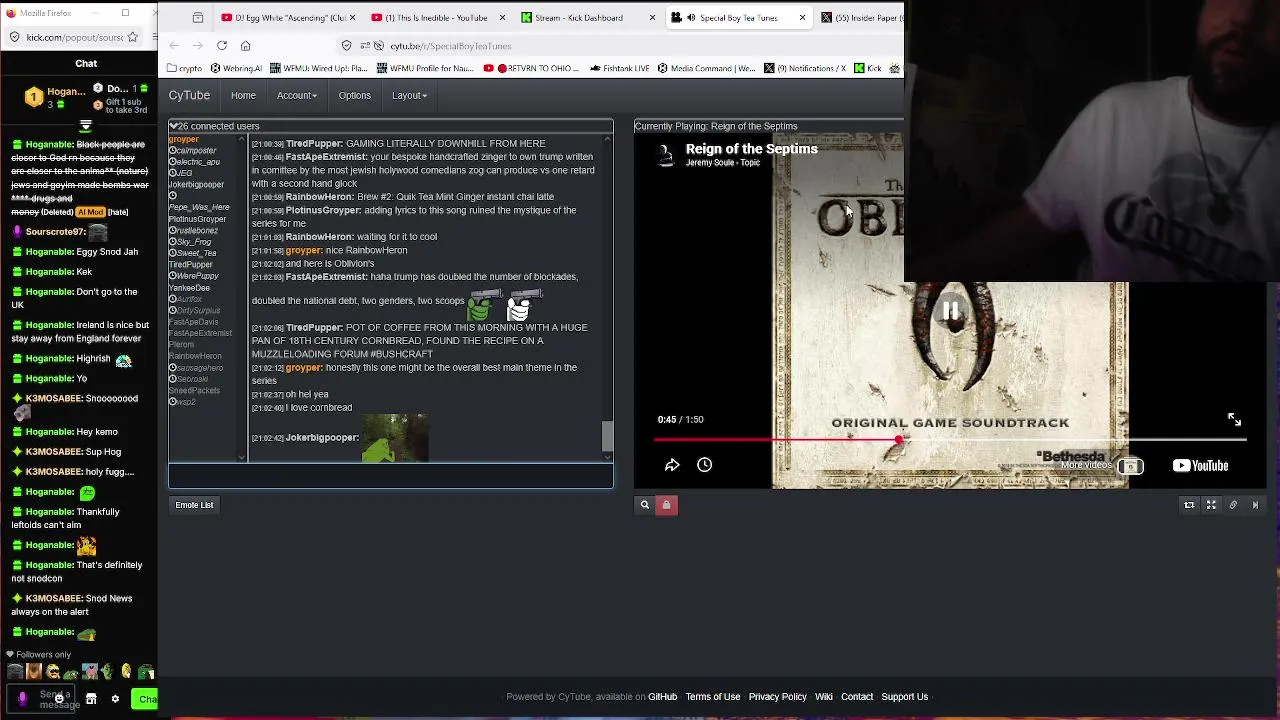Screen dimensions: 1280x720
Task: Click the YouTube logo in player
Action: [1200, 465]
